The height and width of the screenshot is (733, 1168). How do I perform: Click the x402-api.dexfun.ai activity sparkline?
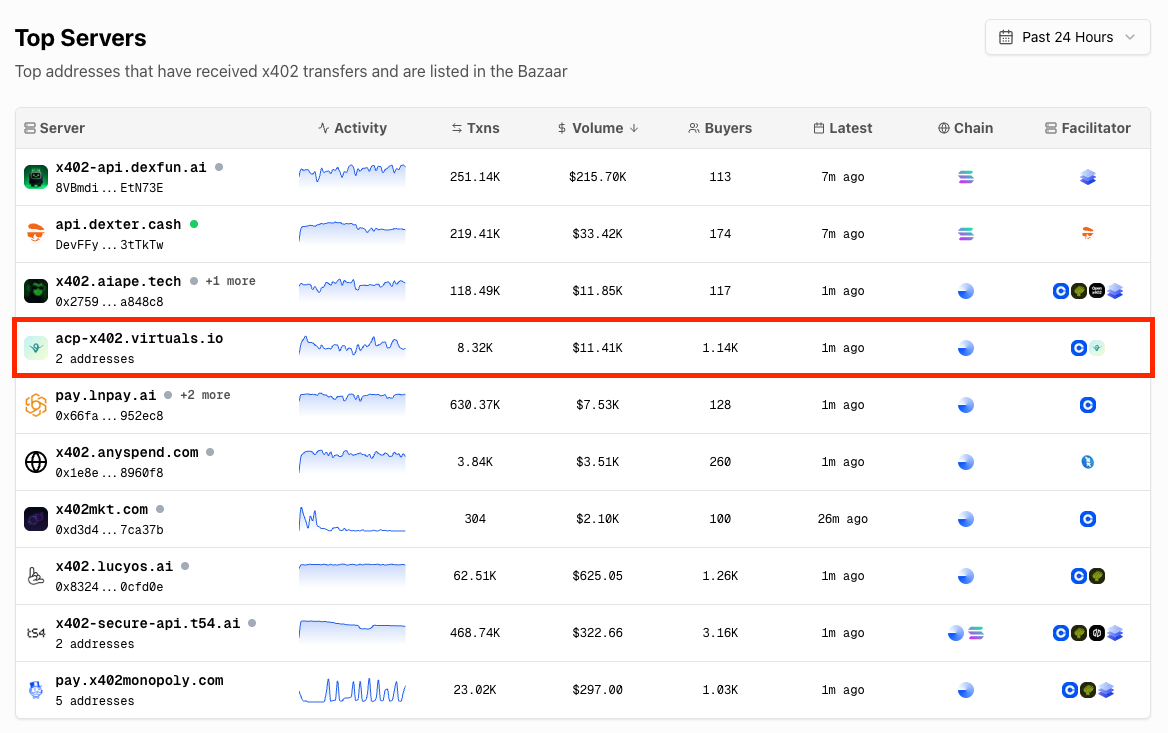pyautogui.click(x=352, y=175)
